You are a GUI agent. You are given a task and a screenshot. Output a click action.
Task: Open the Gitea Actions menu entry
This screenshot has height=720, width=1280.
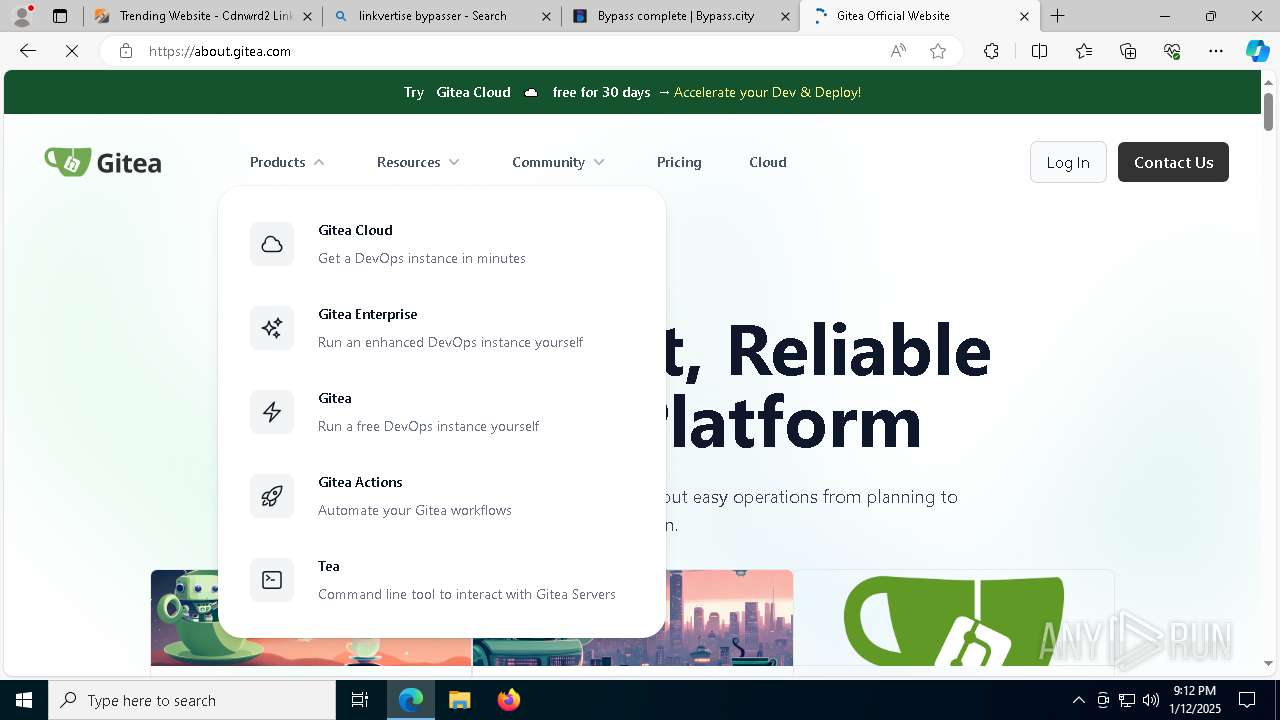pyautogui.click(x=441, y=496)
